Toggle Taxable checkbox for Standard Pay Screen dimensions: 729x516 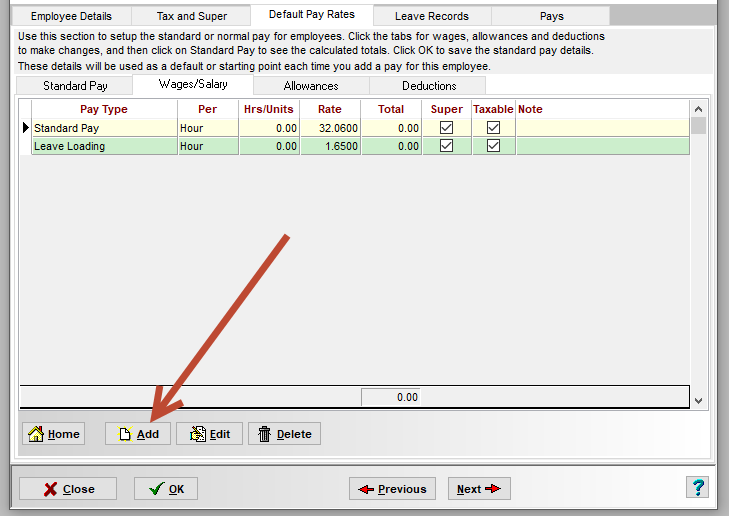point(493,128)
